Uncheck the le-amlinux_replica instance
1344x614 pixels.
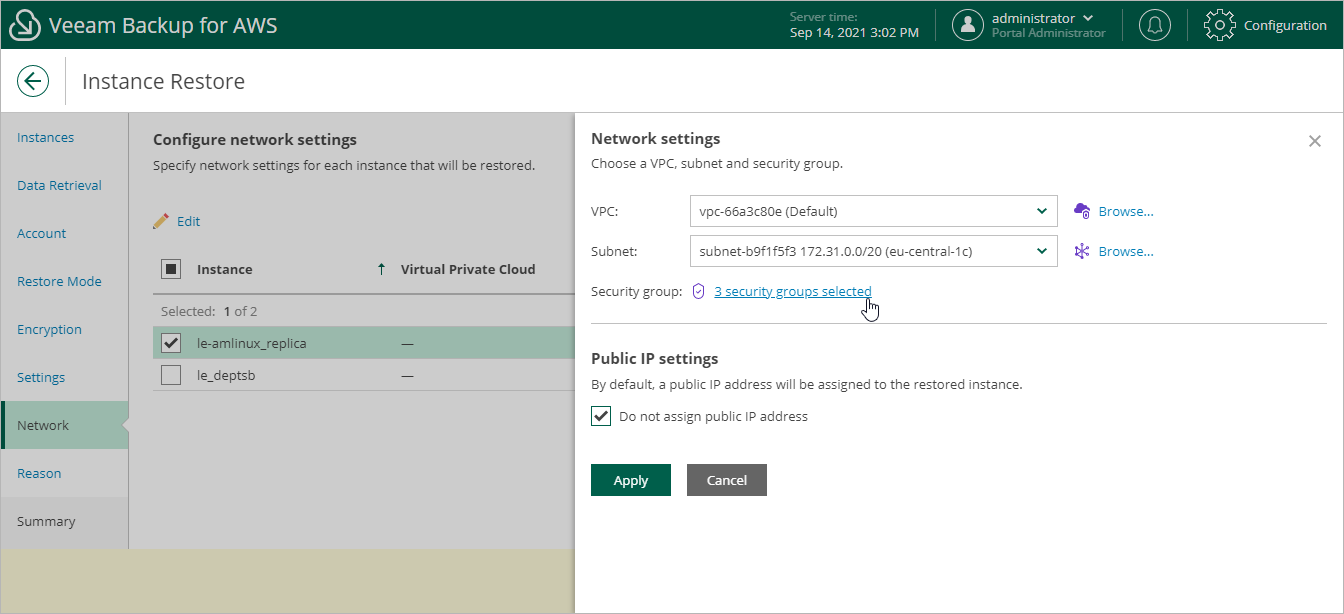click(168, 342)
